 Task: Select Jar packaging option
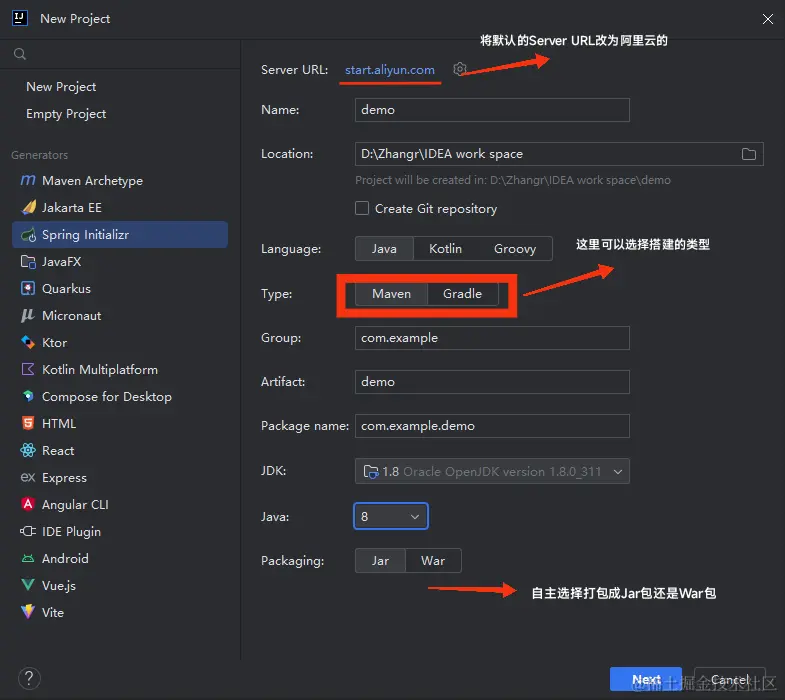point(380,561)
